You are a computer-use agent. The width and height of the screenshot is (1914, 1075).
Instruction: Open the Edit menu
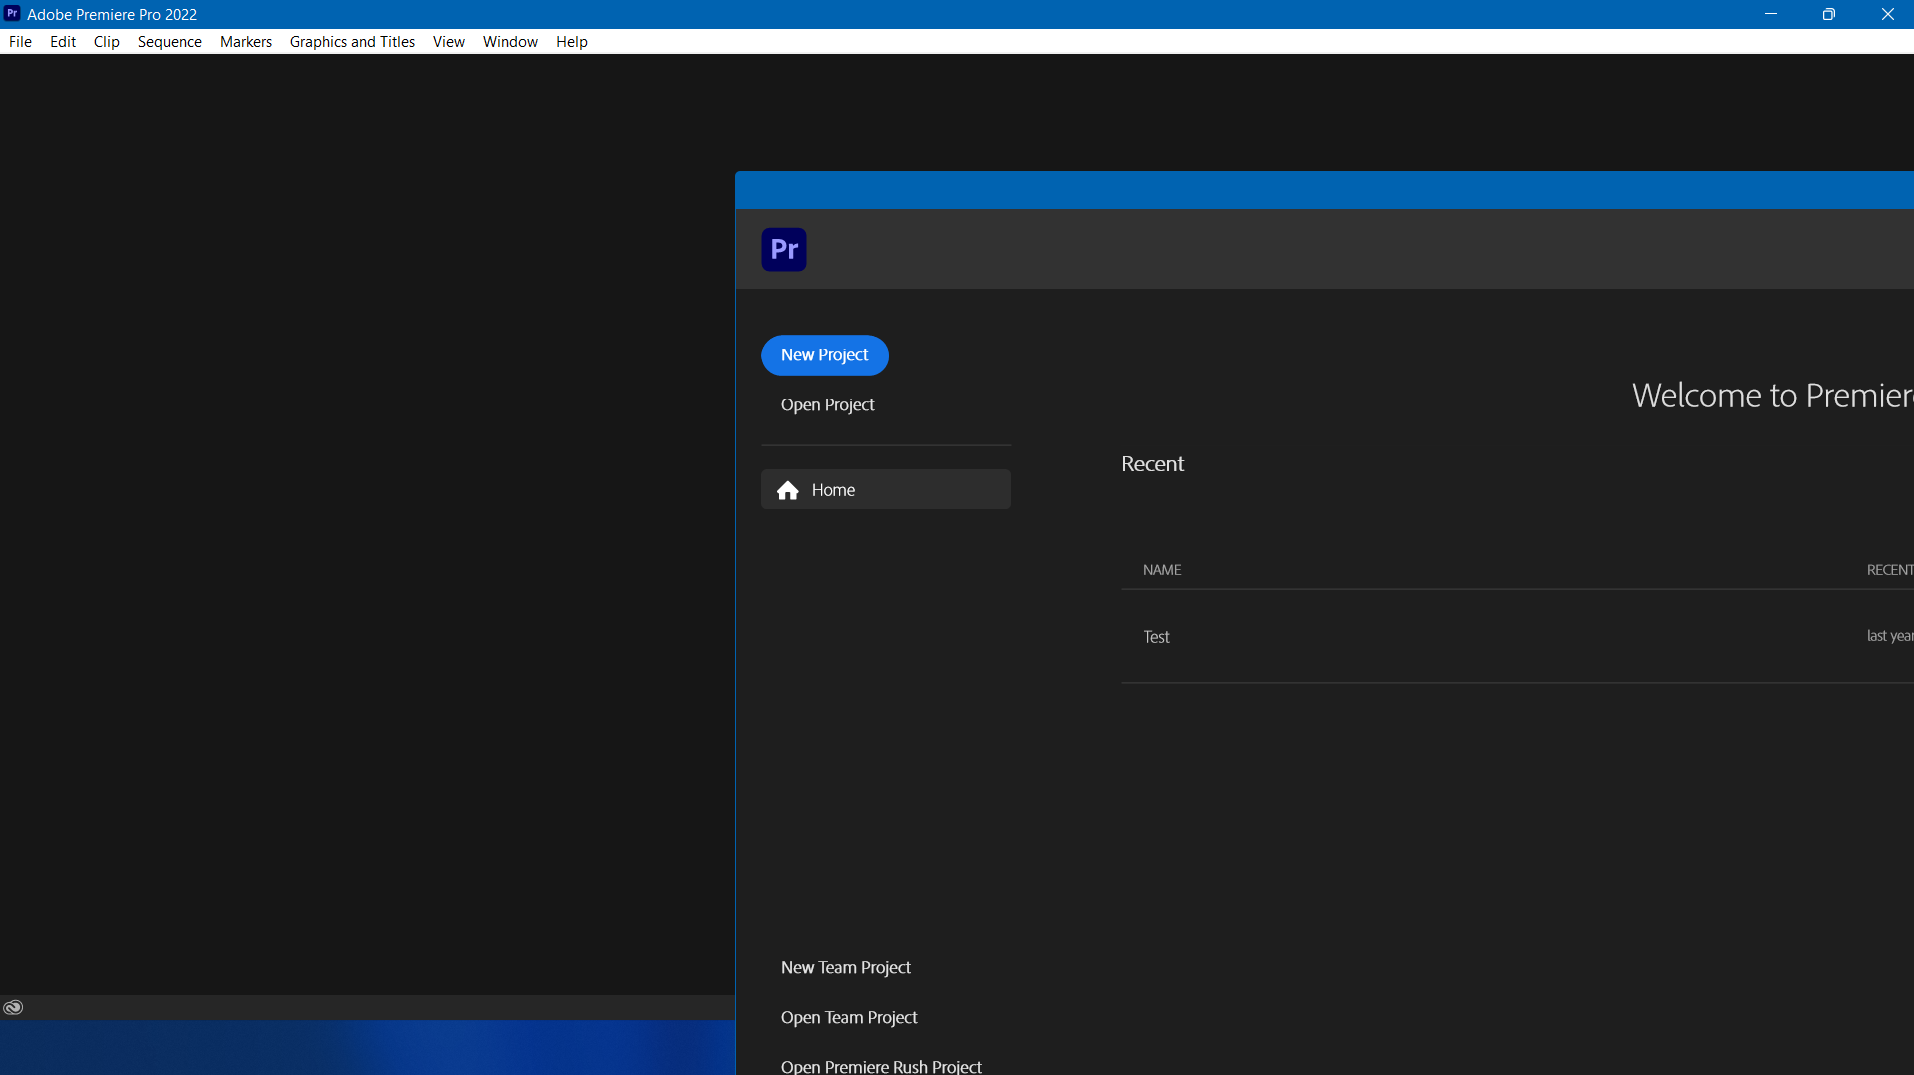[x=62, y=41]
